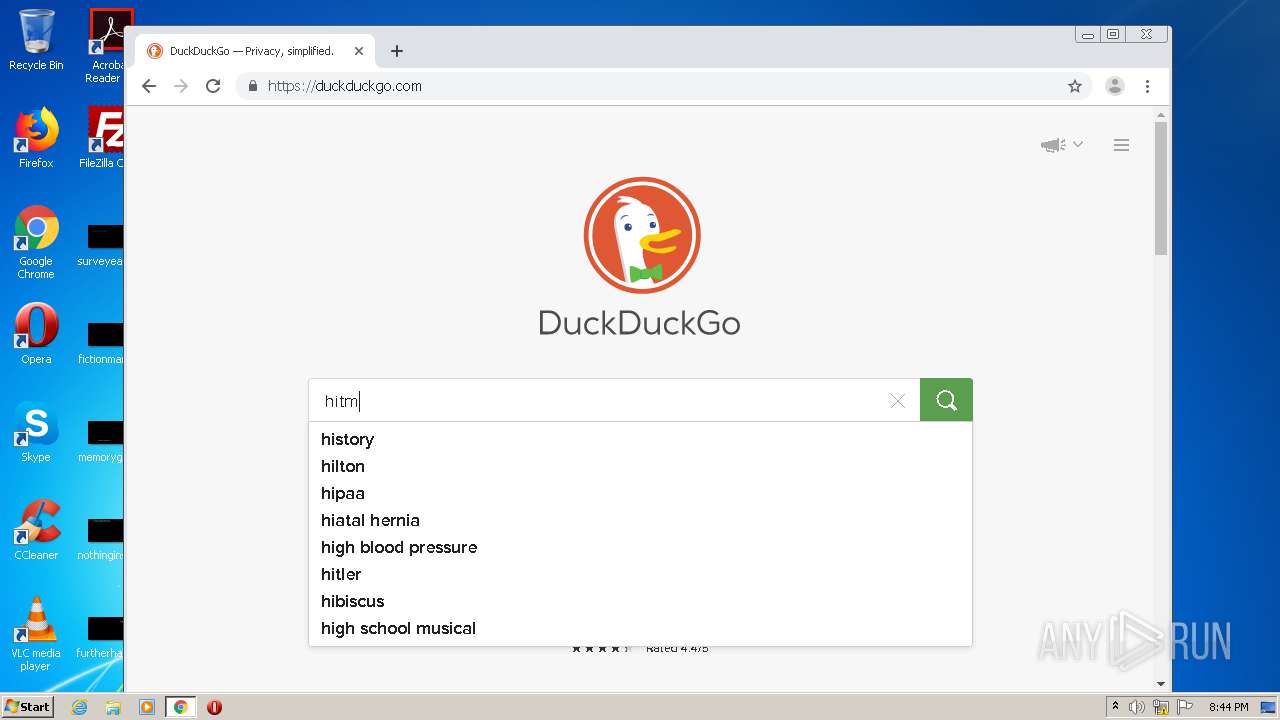1280x720 pixels.
Task: Select the Skype desktop shortcut
Action: [36, 432]
